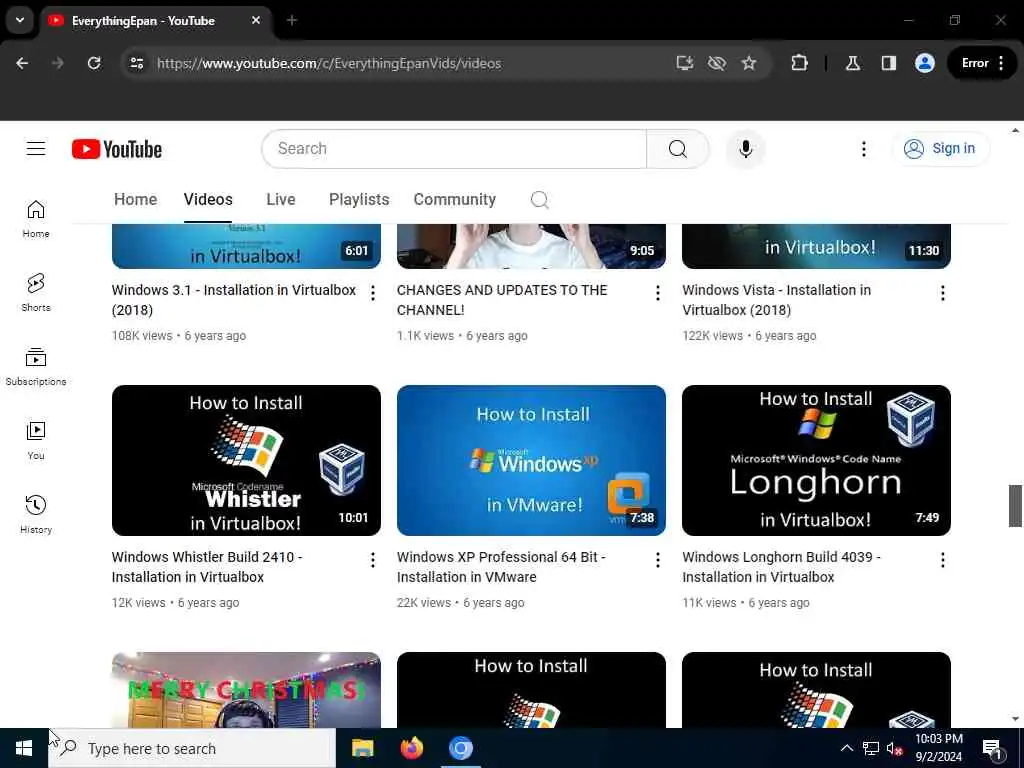The width and height of the screenshot is (1024, 768).
Task: Open the taskbar clock showing 10:03 PM
Action: (x=938, y=748)
